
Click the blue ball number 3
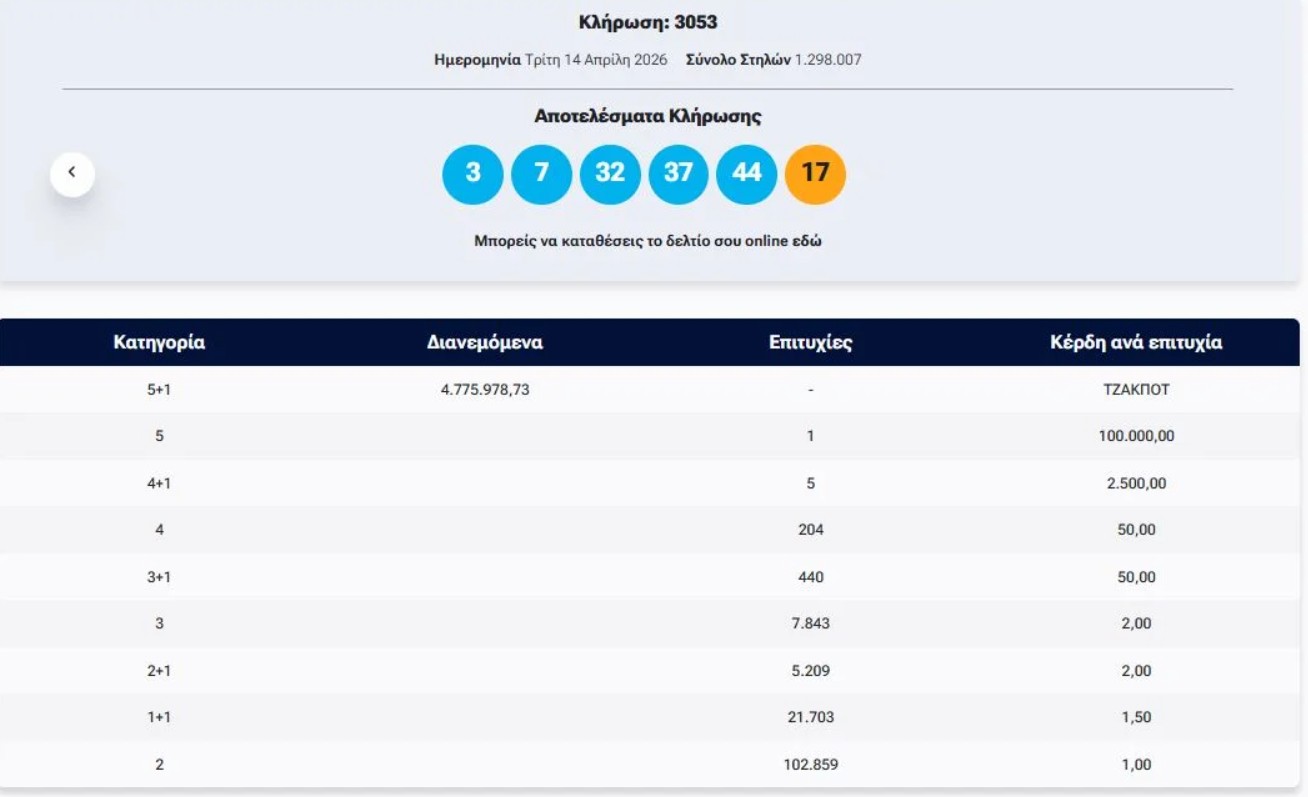472,174
